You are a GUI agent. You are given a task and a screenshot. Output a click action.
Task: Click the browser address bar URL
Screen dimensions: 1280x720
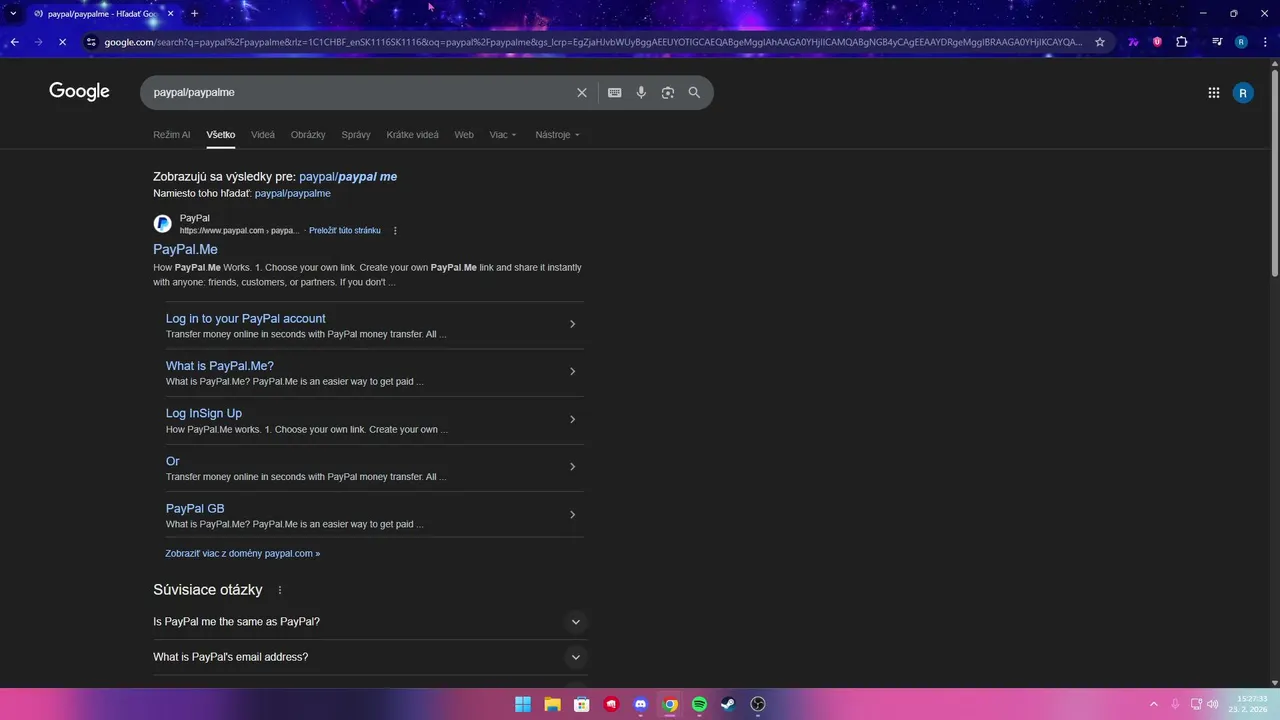click(593, 42)
